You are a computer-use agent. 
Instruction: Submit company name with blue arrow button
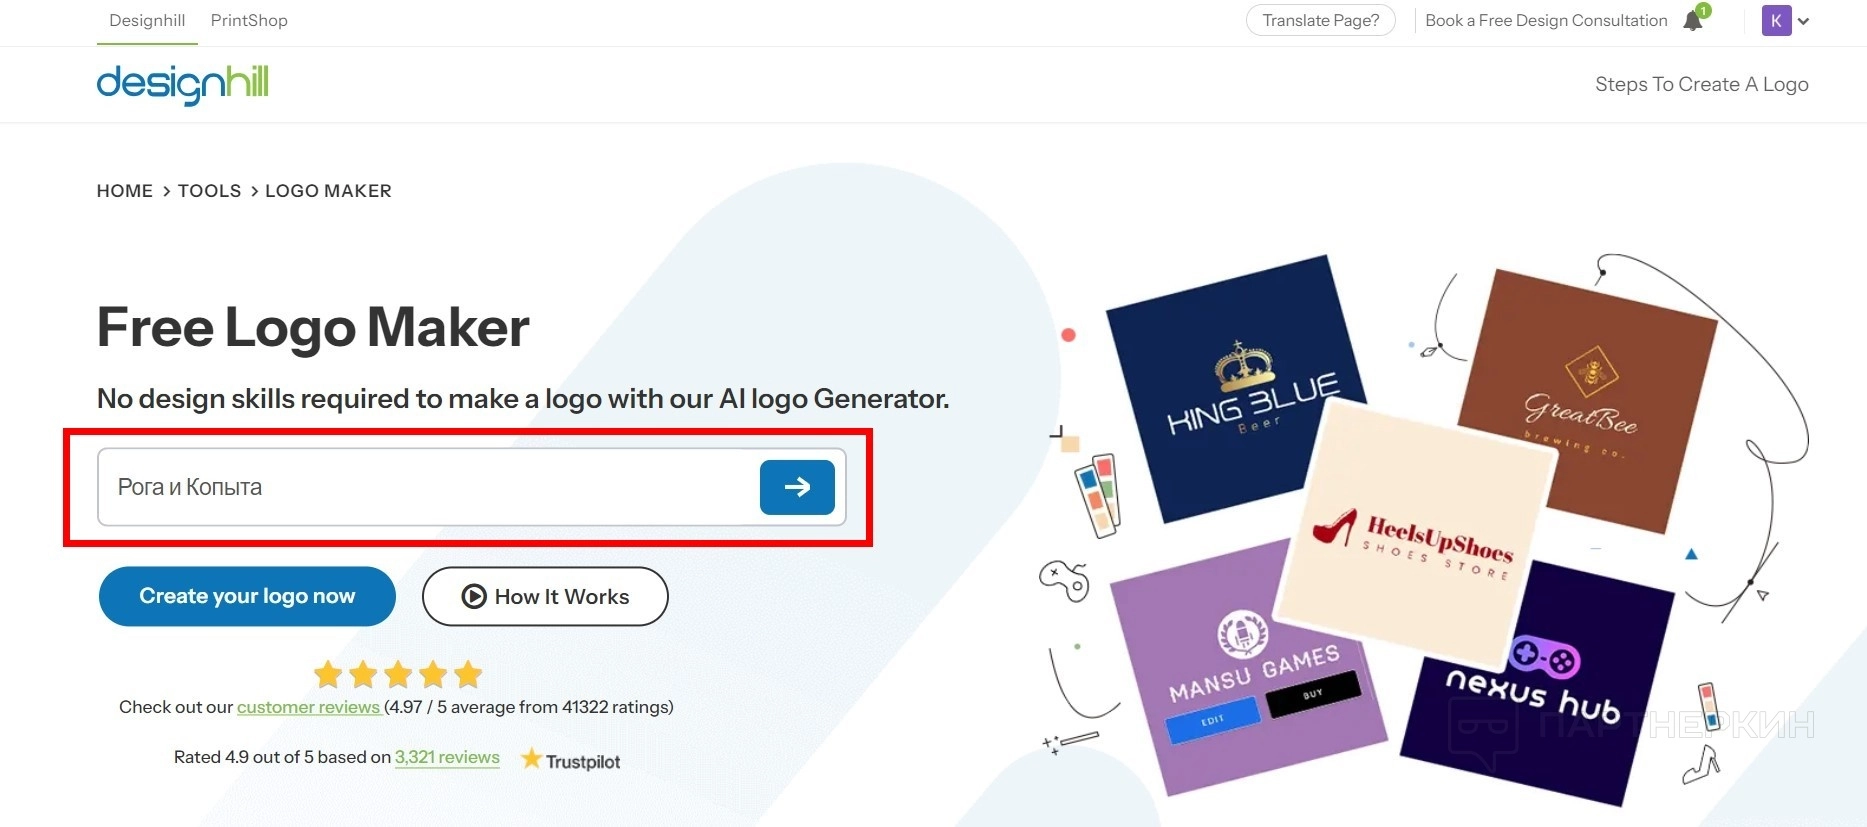coord(797,487)
